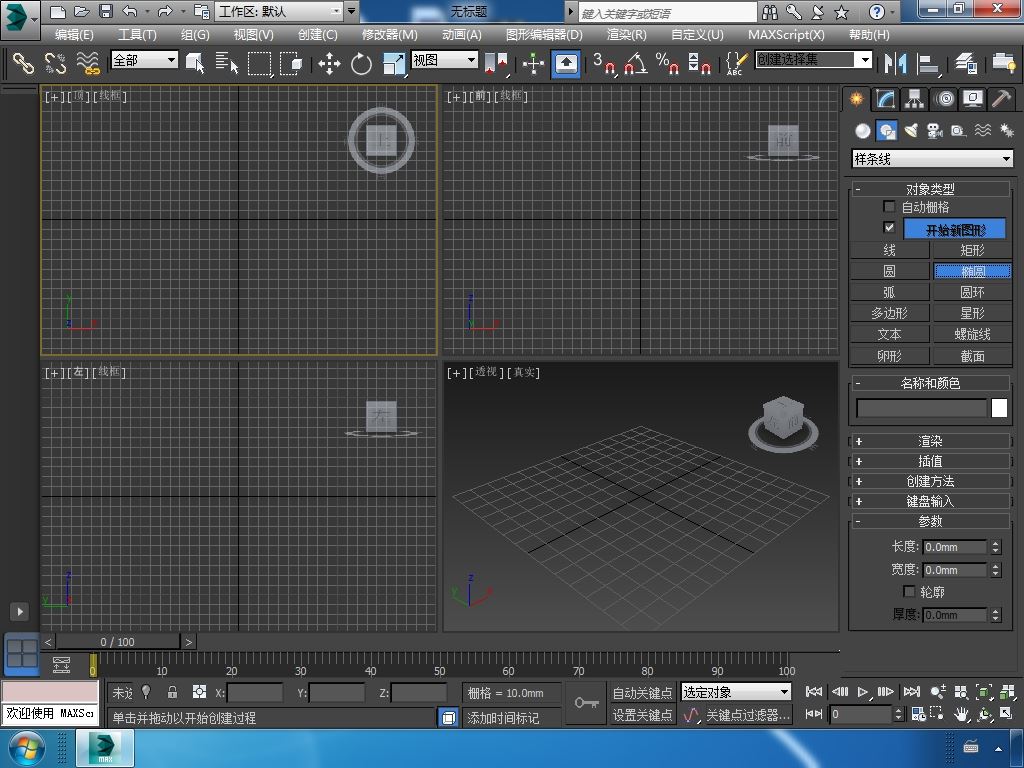
Task: Enable the 轮廓 checkbox
Action: point(908,591)
